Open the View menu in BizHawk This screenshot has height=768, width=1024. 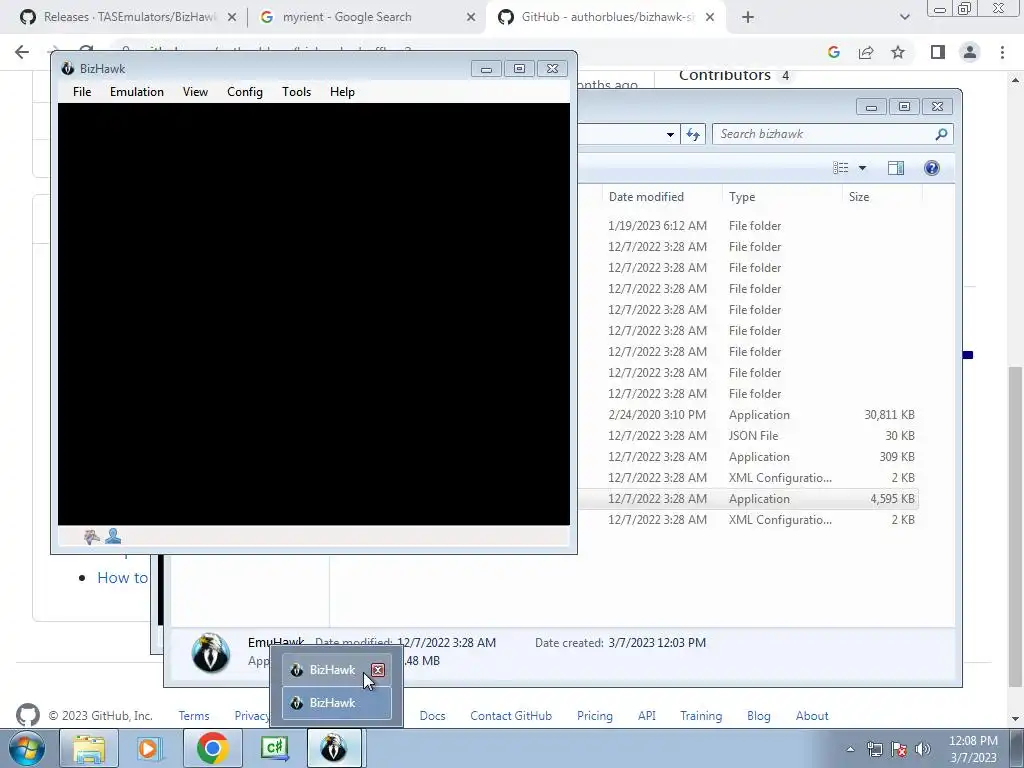195,92
